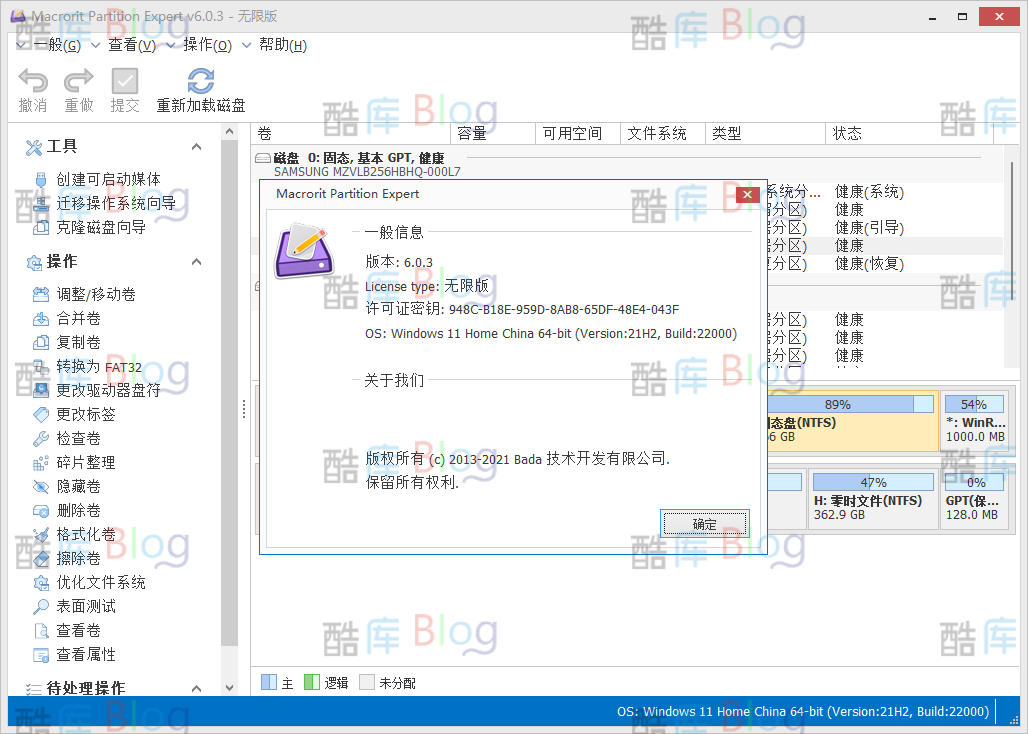Viewport: 1028px width, 734px height.
Task: Collapse the 工具 section
Action: point(197,147)
